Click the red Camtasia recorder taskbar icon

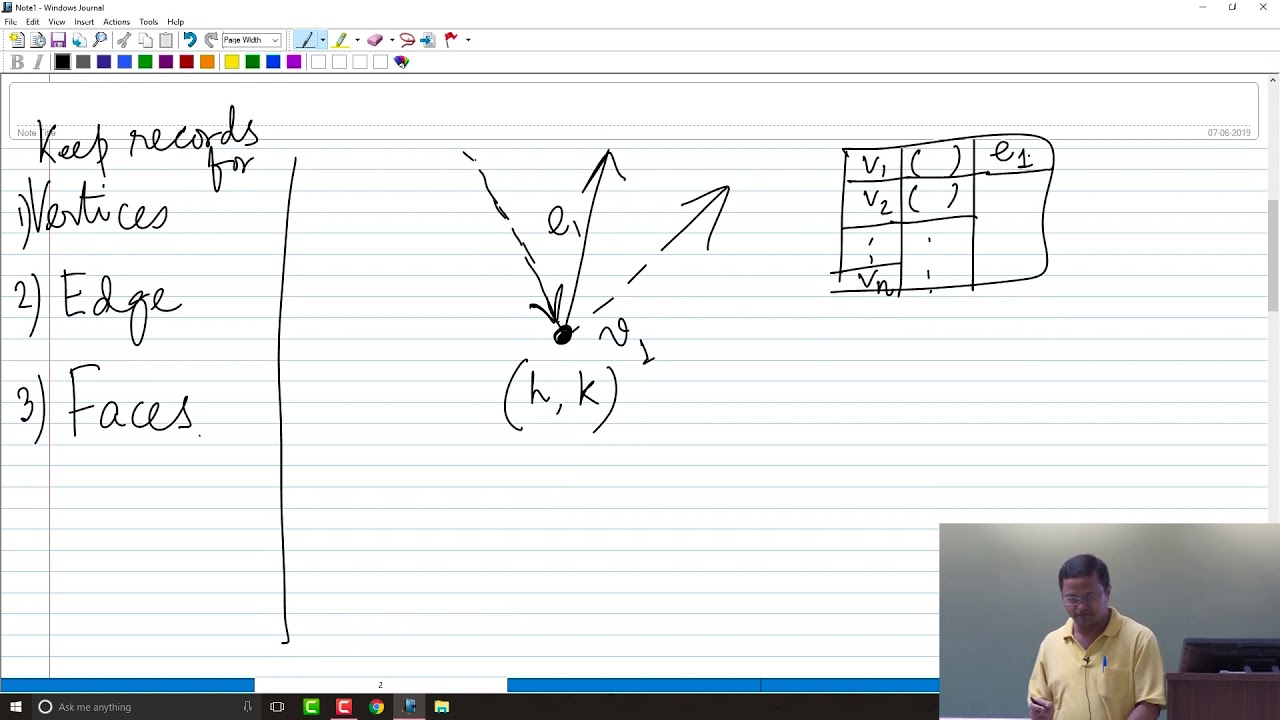point(344,707)
